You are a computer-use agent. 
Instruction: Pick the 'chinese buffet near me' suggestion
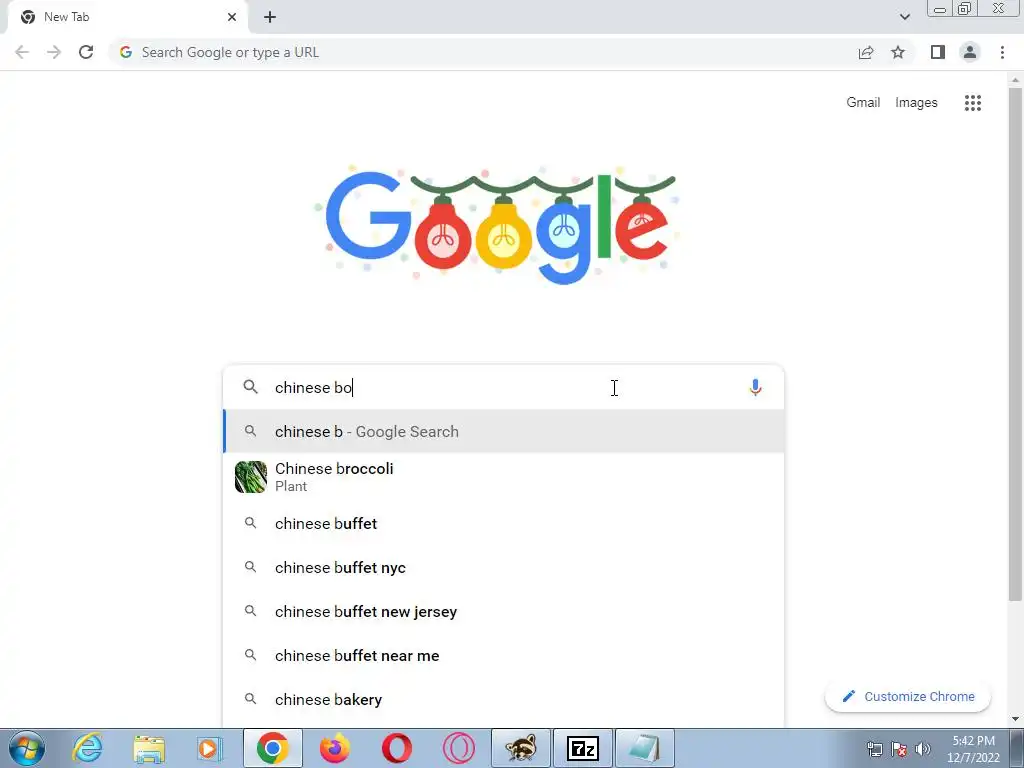click(504, 655)
